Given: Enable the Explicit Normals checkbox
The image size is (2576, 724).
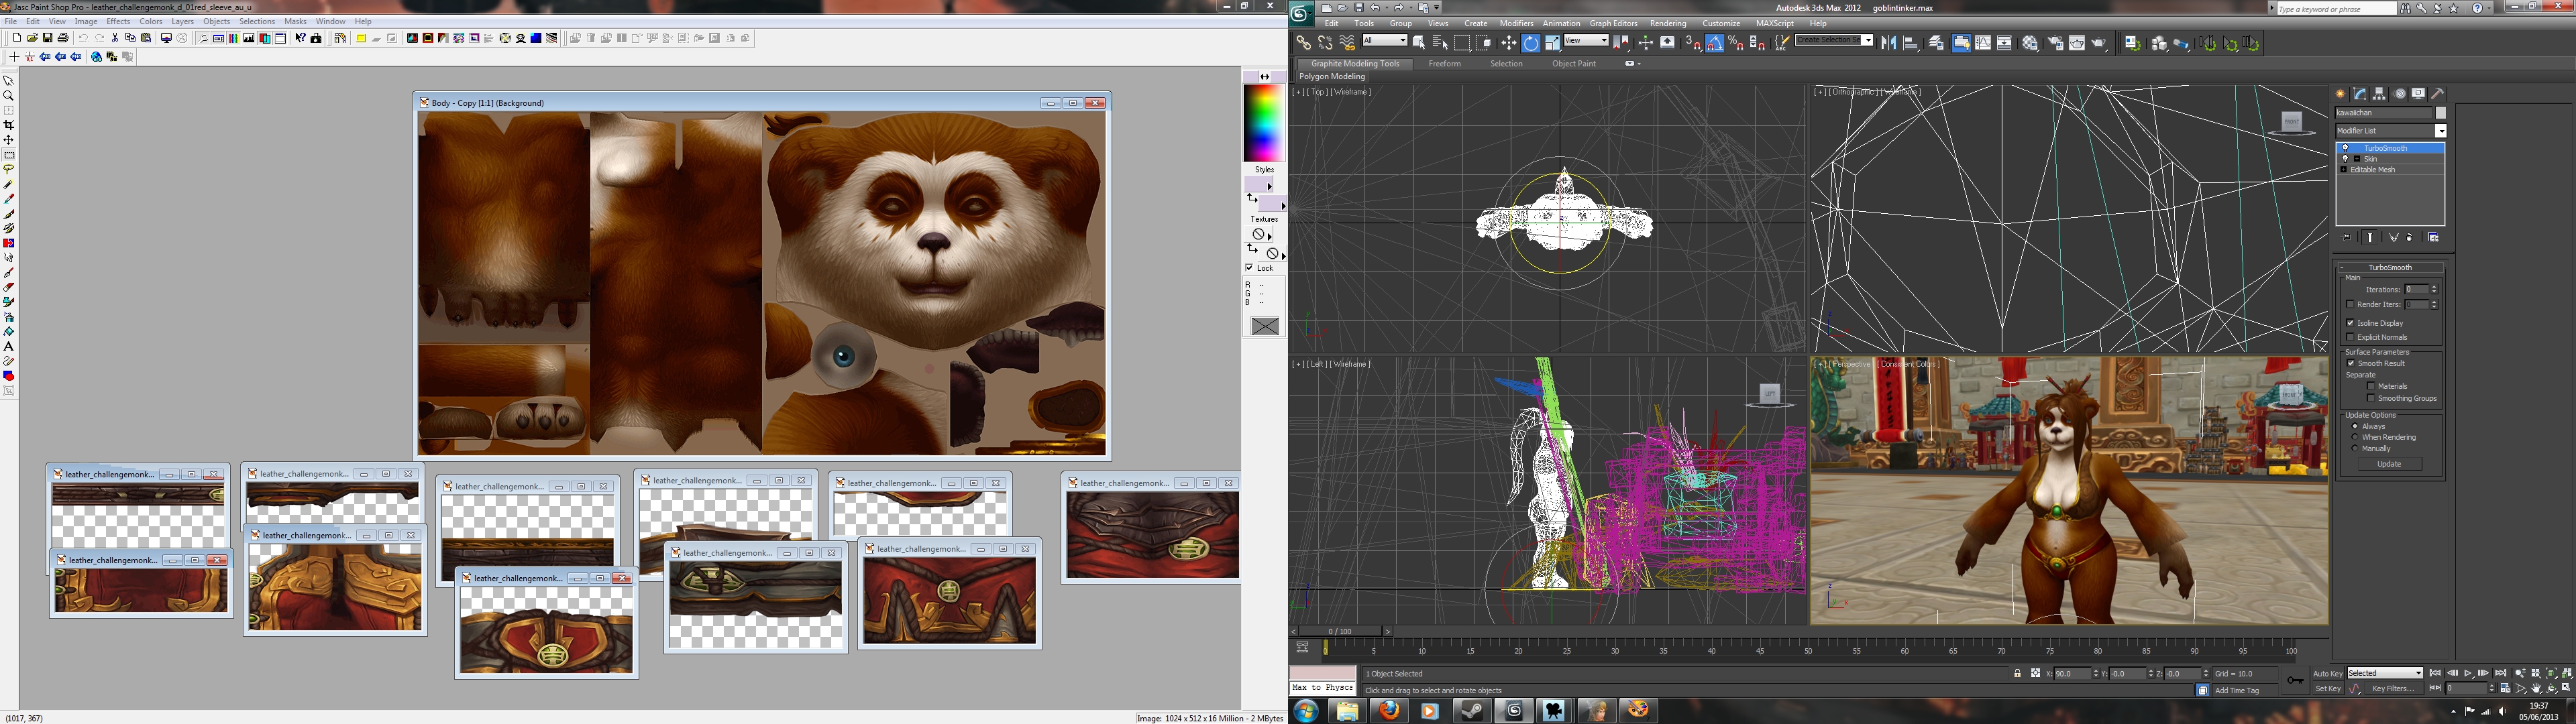Looking at the screenshot, I should (x=2350, y=337).
